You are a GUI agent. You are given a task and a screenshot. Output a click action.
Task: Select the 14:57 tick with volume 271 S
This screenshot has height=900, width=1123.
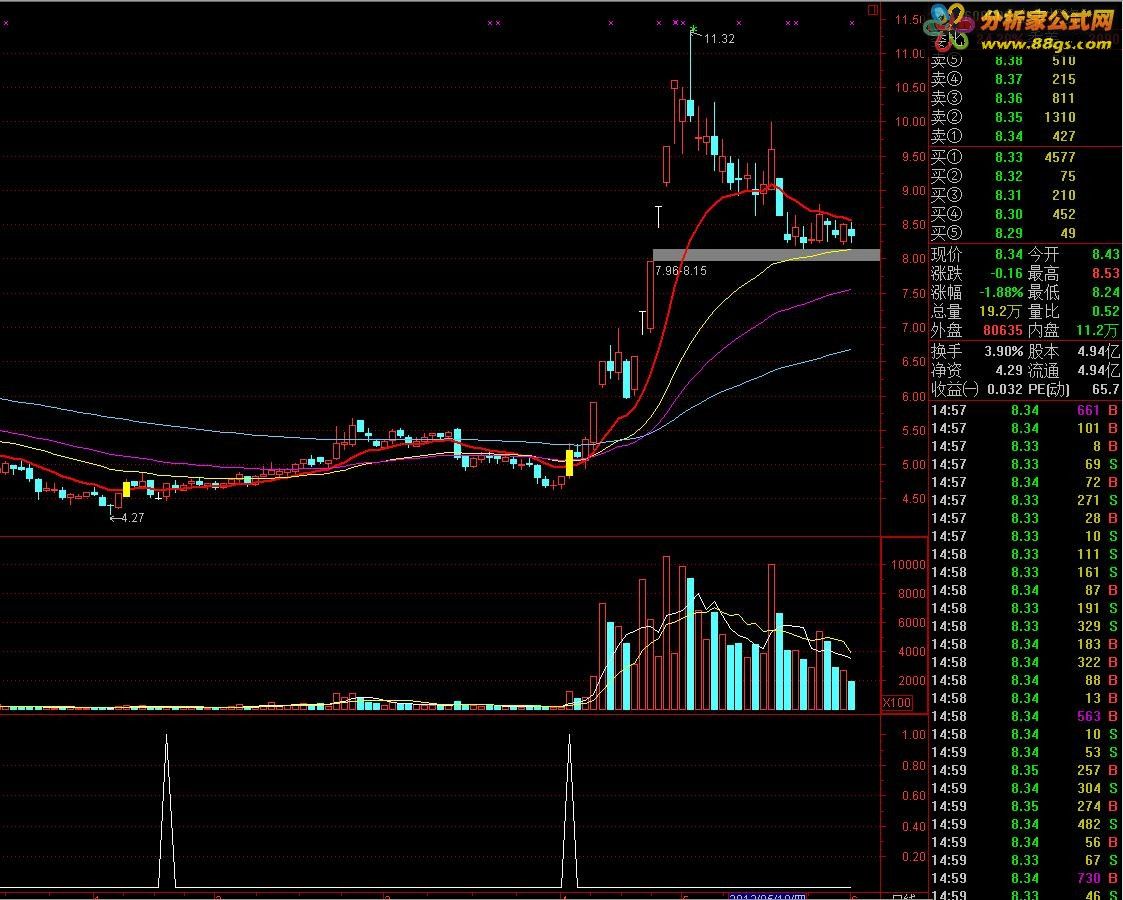[1025, 500]
